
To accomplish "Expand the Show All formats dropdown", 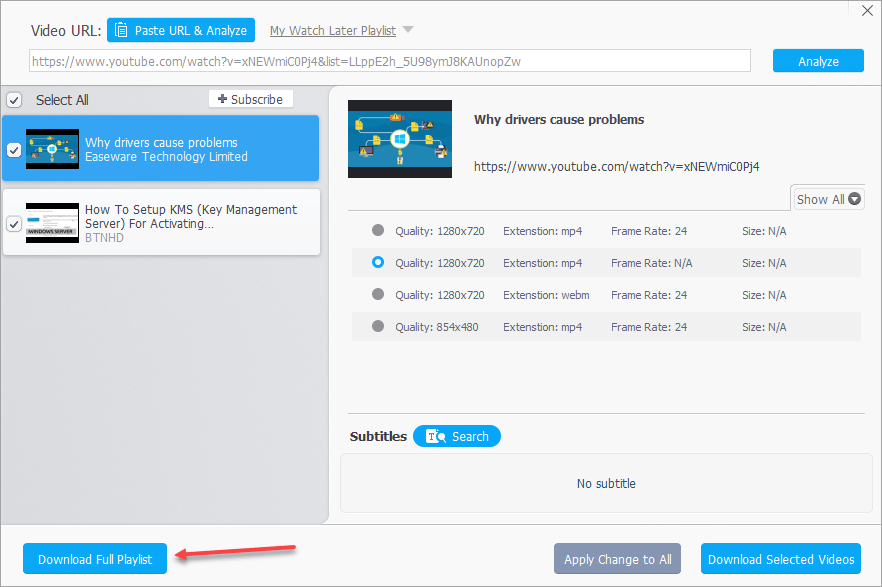I will point(829,199).
